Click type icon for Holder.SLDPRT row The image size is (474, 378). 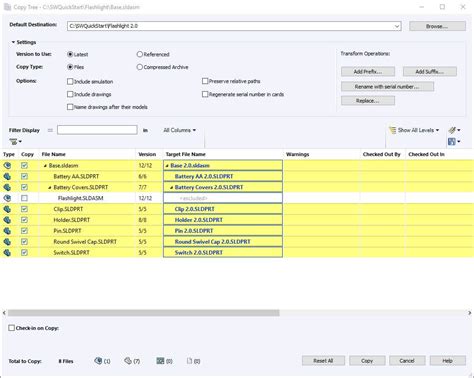pos(7,220)
